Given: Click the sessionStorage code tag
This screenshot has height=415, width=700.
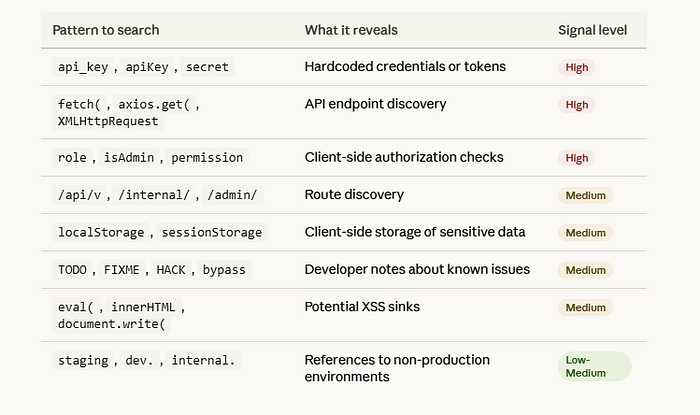Looking at the screenshot, I should point(212,232).
